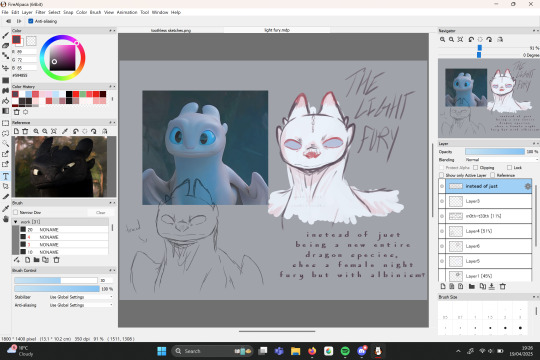Switch to toothless sketches.png tab
Image resolution: width=540 pixels, height=360 pixels.
(x=171, y=30)
